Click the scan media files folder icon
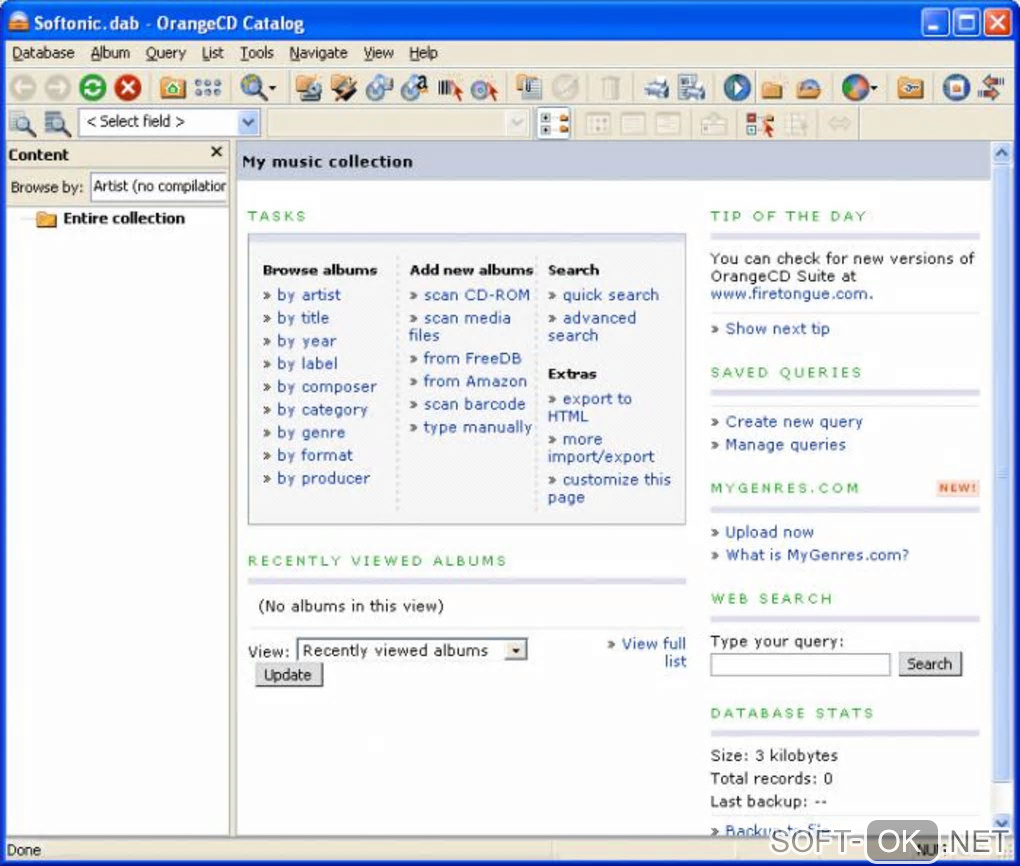Viewport: 1020px width, 866px height. (x=343, y=87)
